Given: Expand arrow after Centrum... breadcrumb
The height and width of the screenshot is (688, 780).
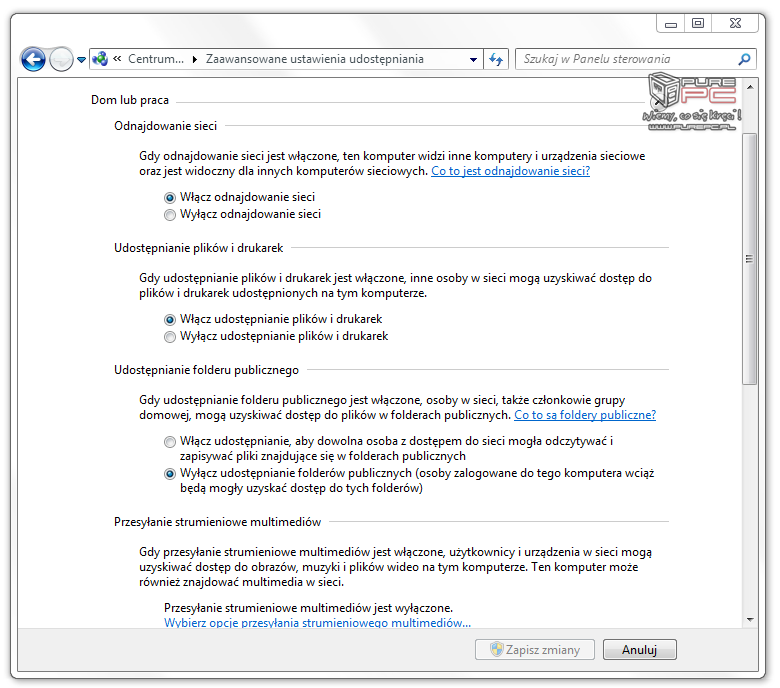Looking at the screenshot, I should [x=195, y=59].
